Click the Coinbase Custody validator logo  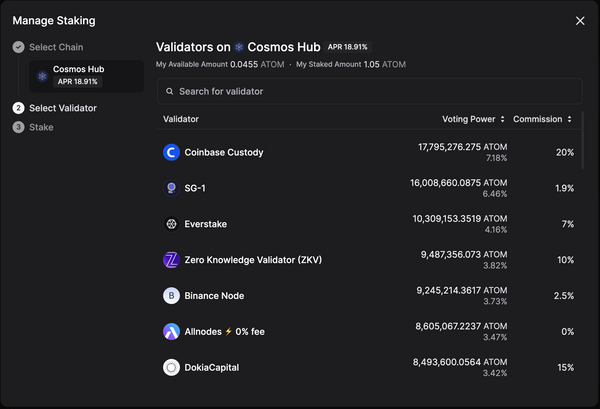point(171,152)
